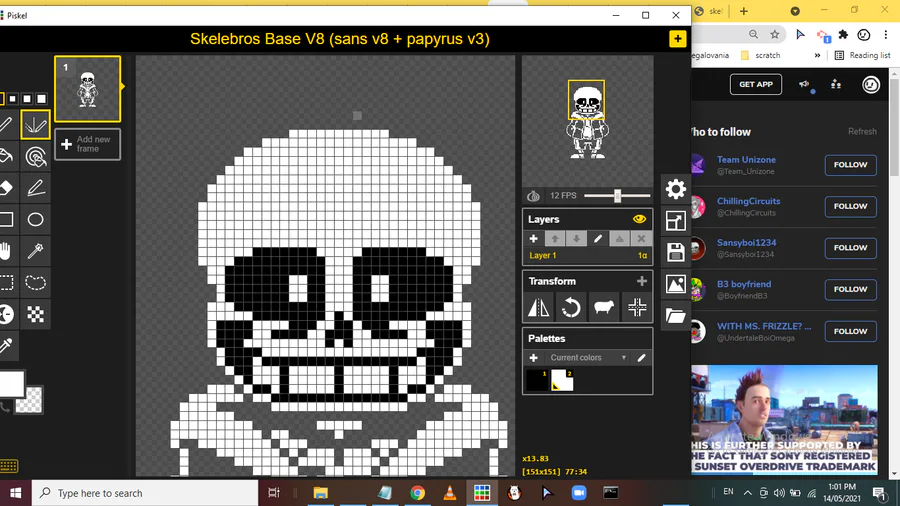Click the GET APP button

[x=756, y=84]
